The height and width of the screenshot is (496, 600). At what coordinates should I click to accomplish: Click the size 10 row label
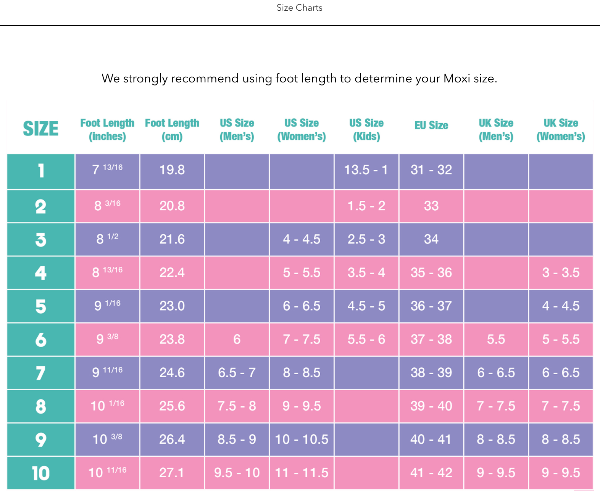pos(41,473)
